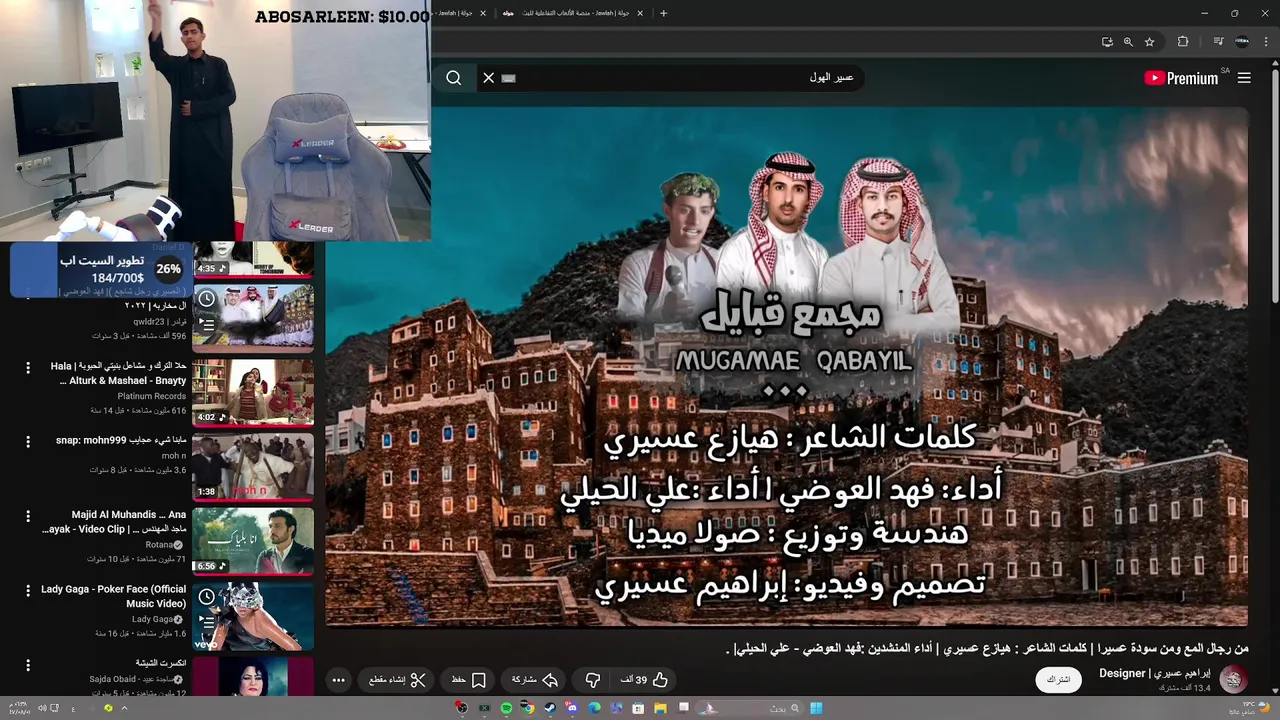Viewport: 1280px width, 720px height.
Task: Open the Windows Start button on the taskbar
Action: (816, 708)
